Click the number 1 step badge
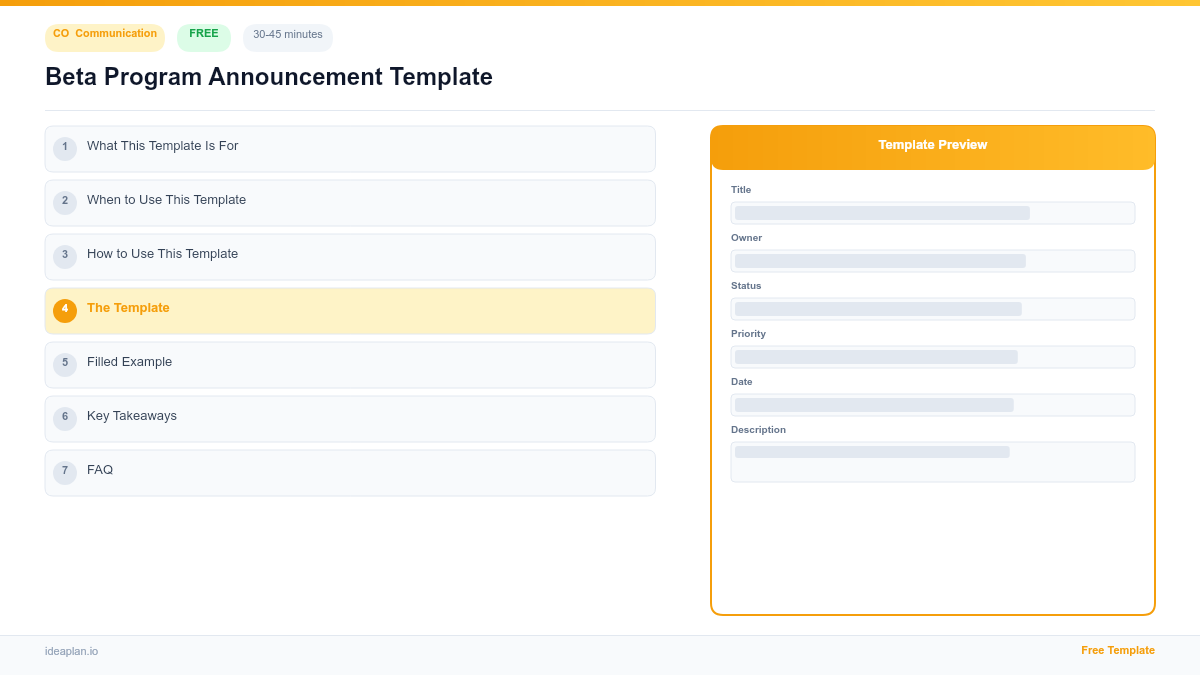Image resolution: width=1200 pixels, height=675 pixels. click(65, 149)
